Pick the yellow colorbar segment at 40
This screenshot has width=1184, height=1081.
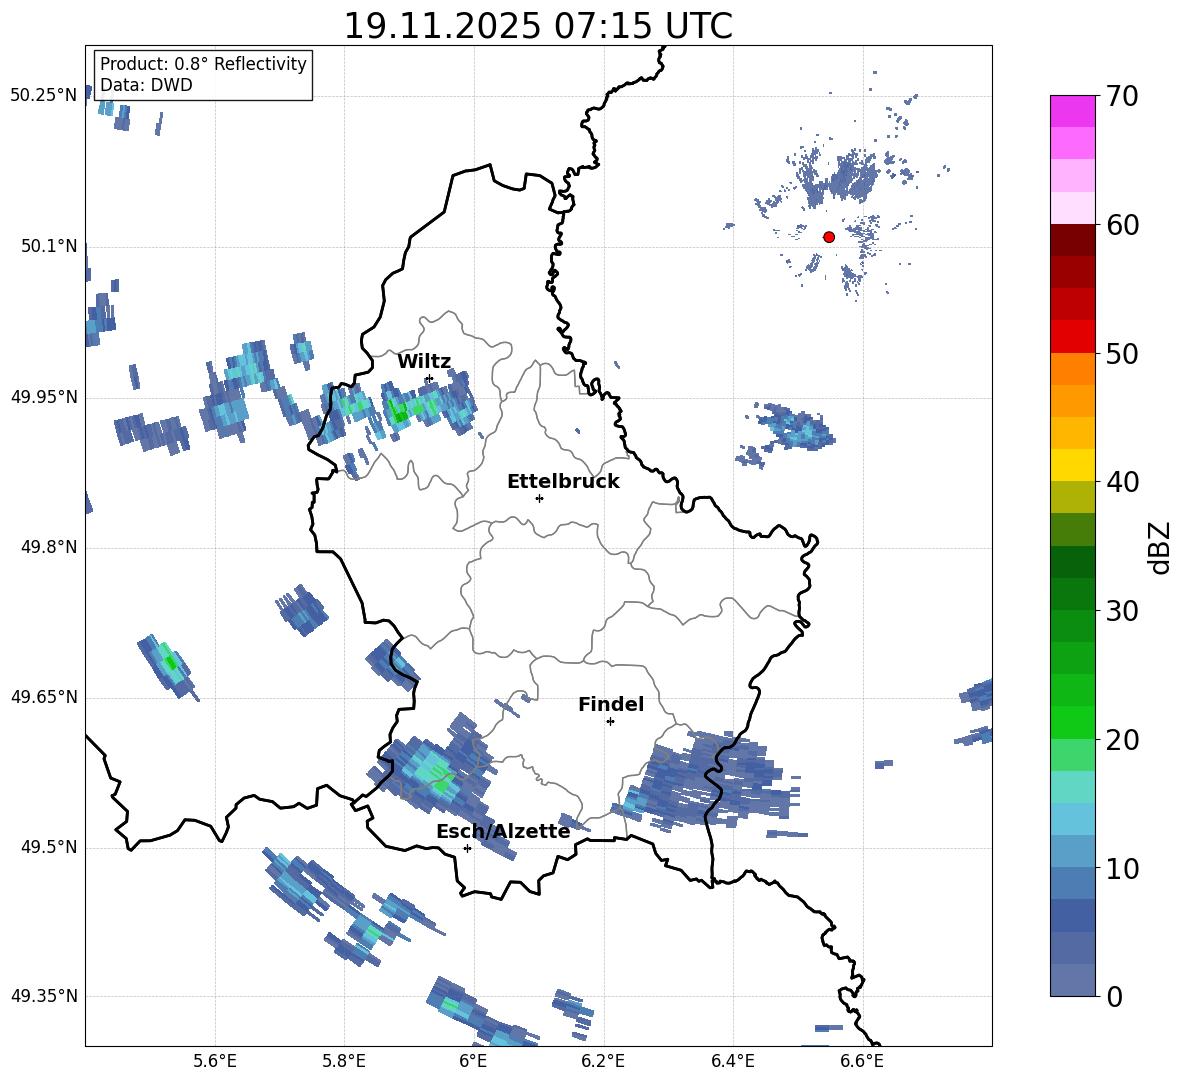tap(1073, 465)
